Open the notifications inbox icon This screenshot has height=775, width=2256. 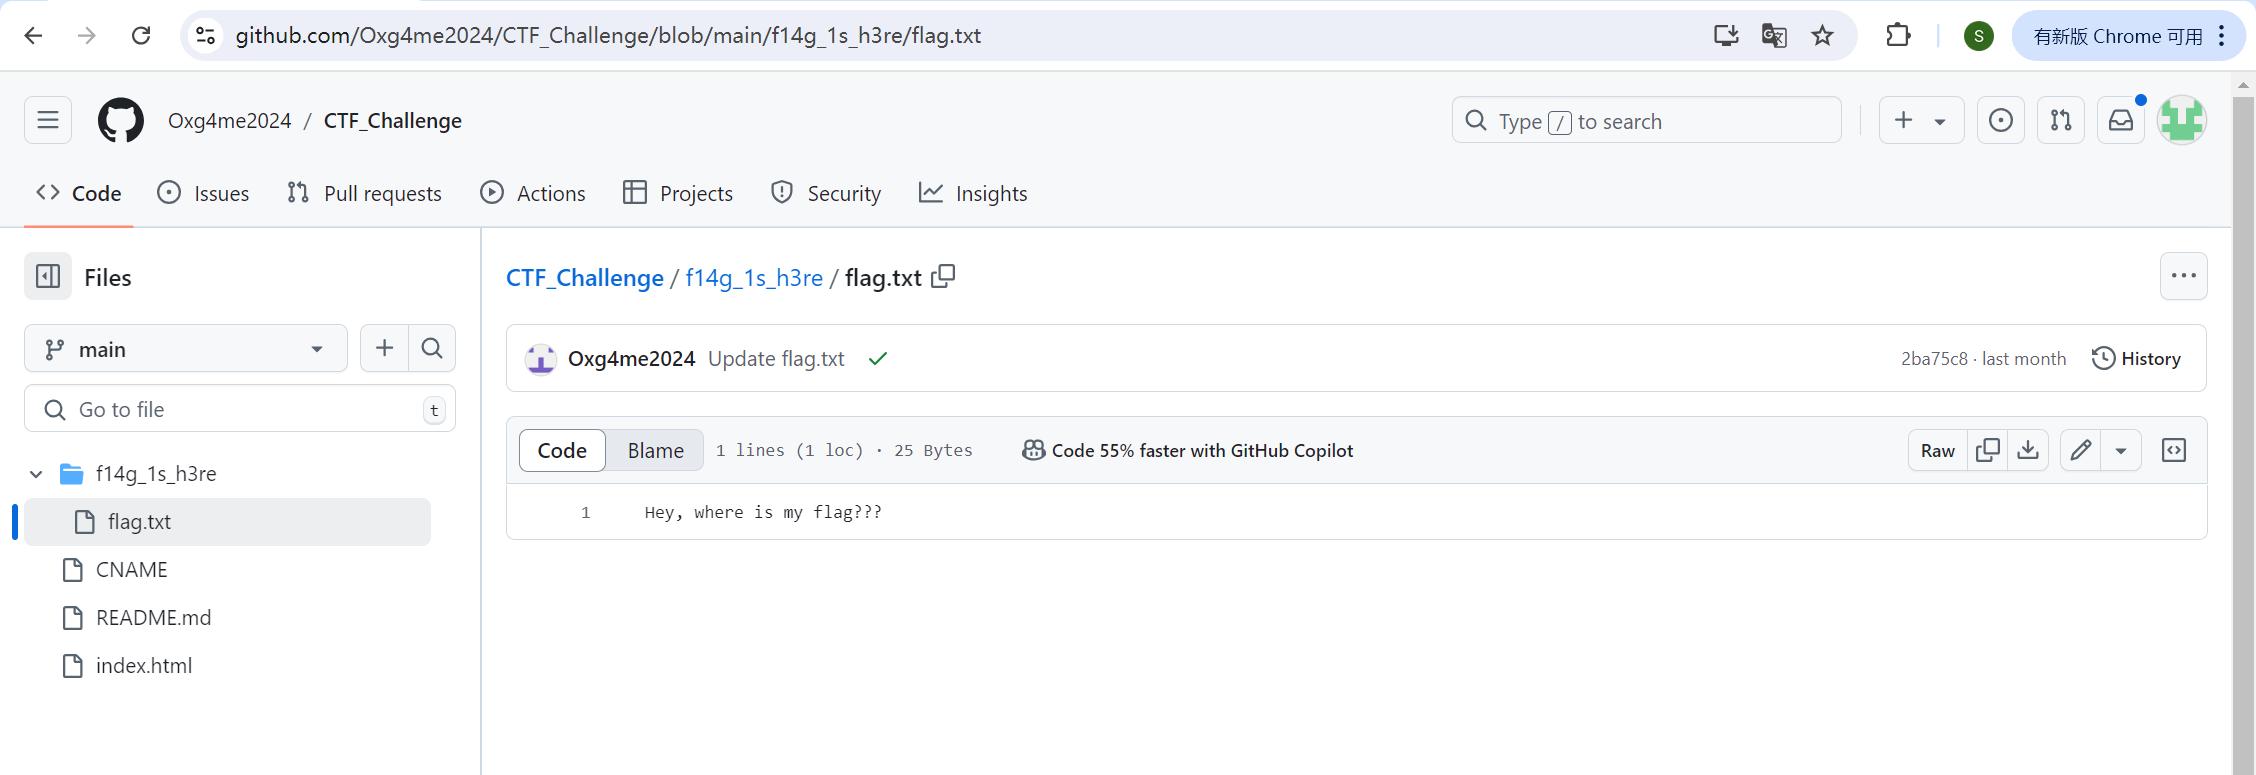[2121, 121]
